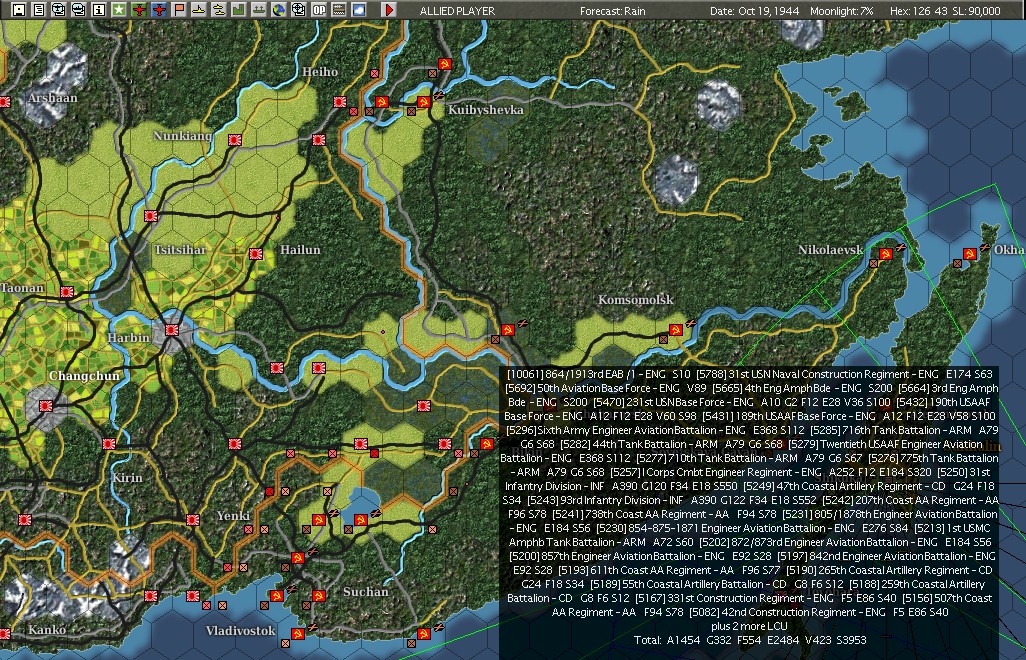The width and height of the screenshot is (1026, 660).
Task: Click the white star on green icon
Action: click(x=118, y=10)
